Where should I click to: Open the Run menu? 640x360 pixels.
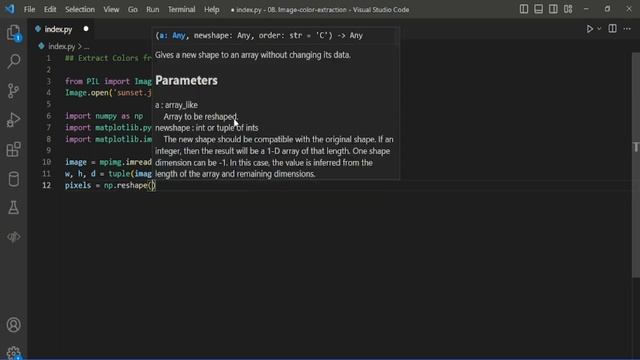tap(153, 9)
